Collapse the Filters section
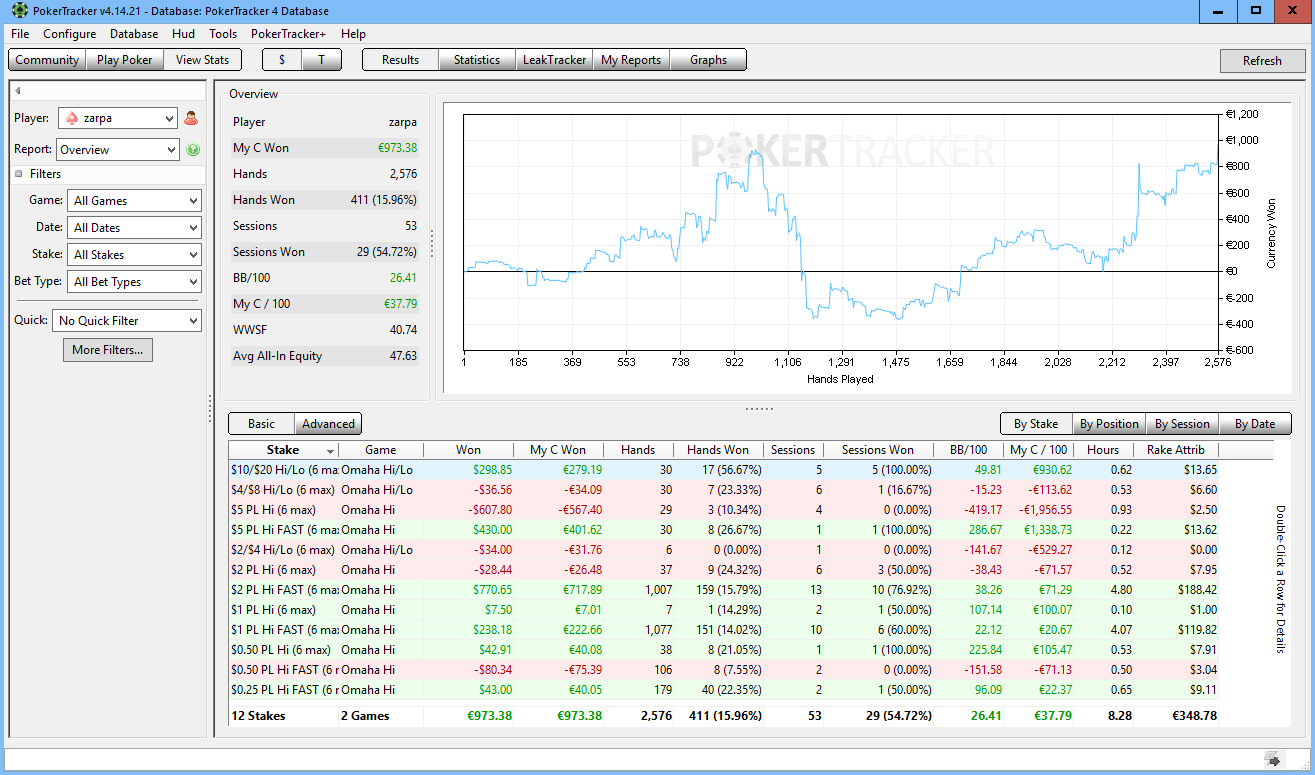The height and width of the screenshot is (775, 1315). pos(19,174)
